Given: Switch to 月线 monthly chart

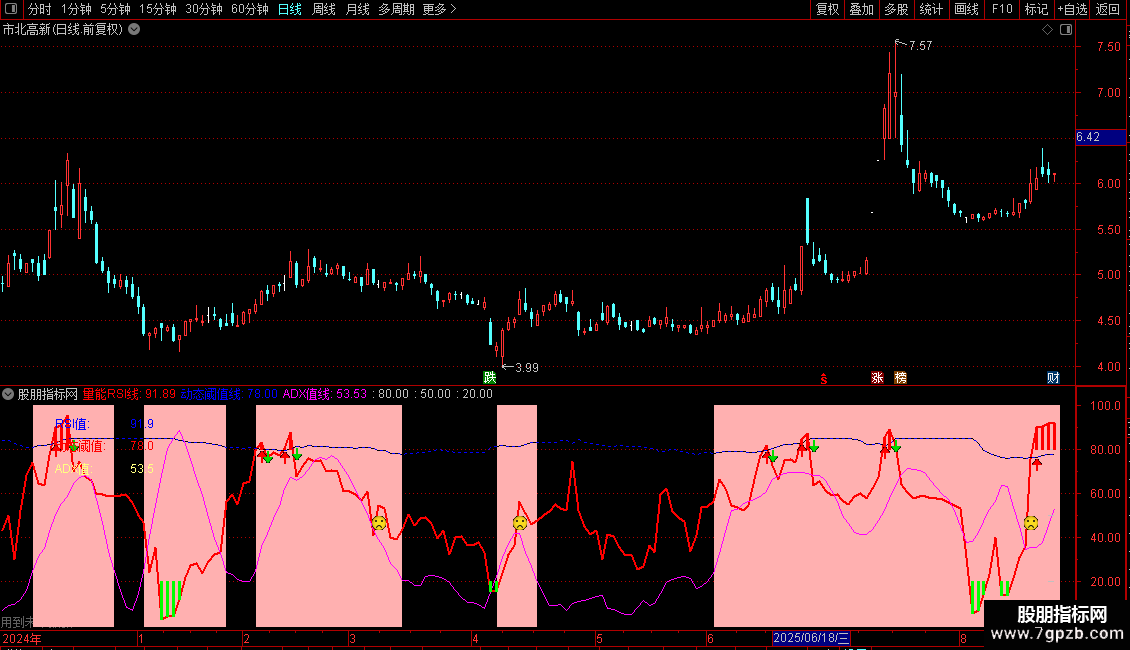Looking at the screenshot, I should (x=357, y=9).
